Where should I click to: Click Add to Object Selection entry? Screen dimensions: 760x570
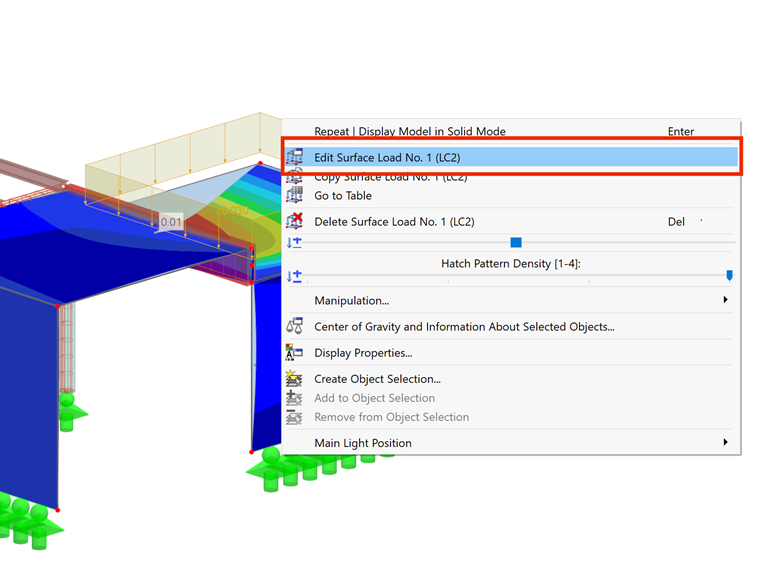pos(509,398)
